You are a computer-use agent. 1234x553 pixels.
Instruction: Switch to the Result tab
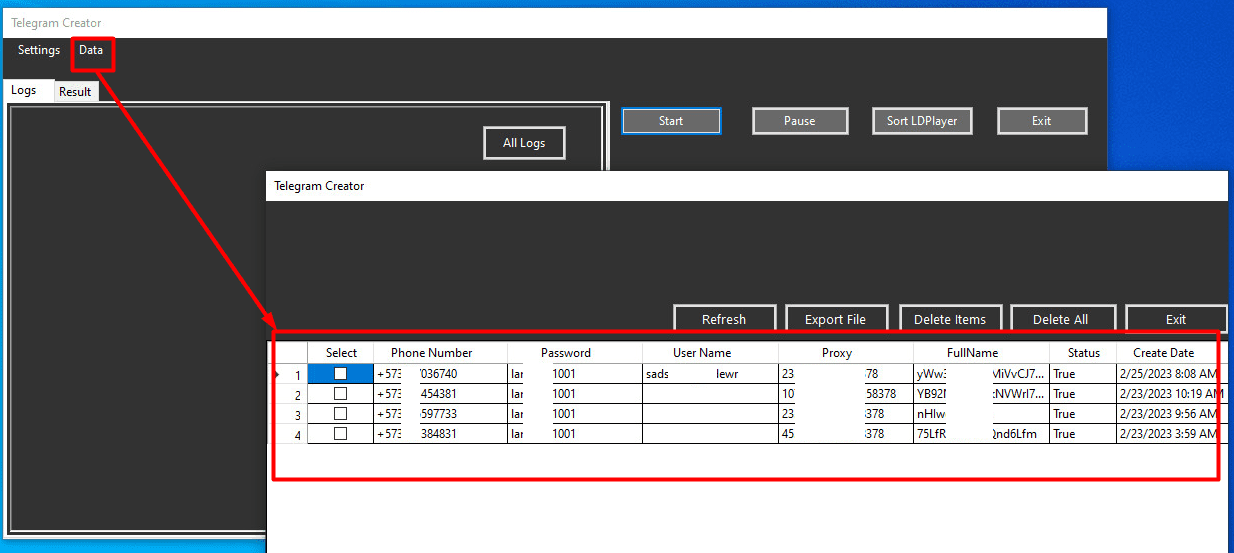(x=75, y=92)
